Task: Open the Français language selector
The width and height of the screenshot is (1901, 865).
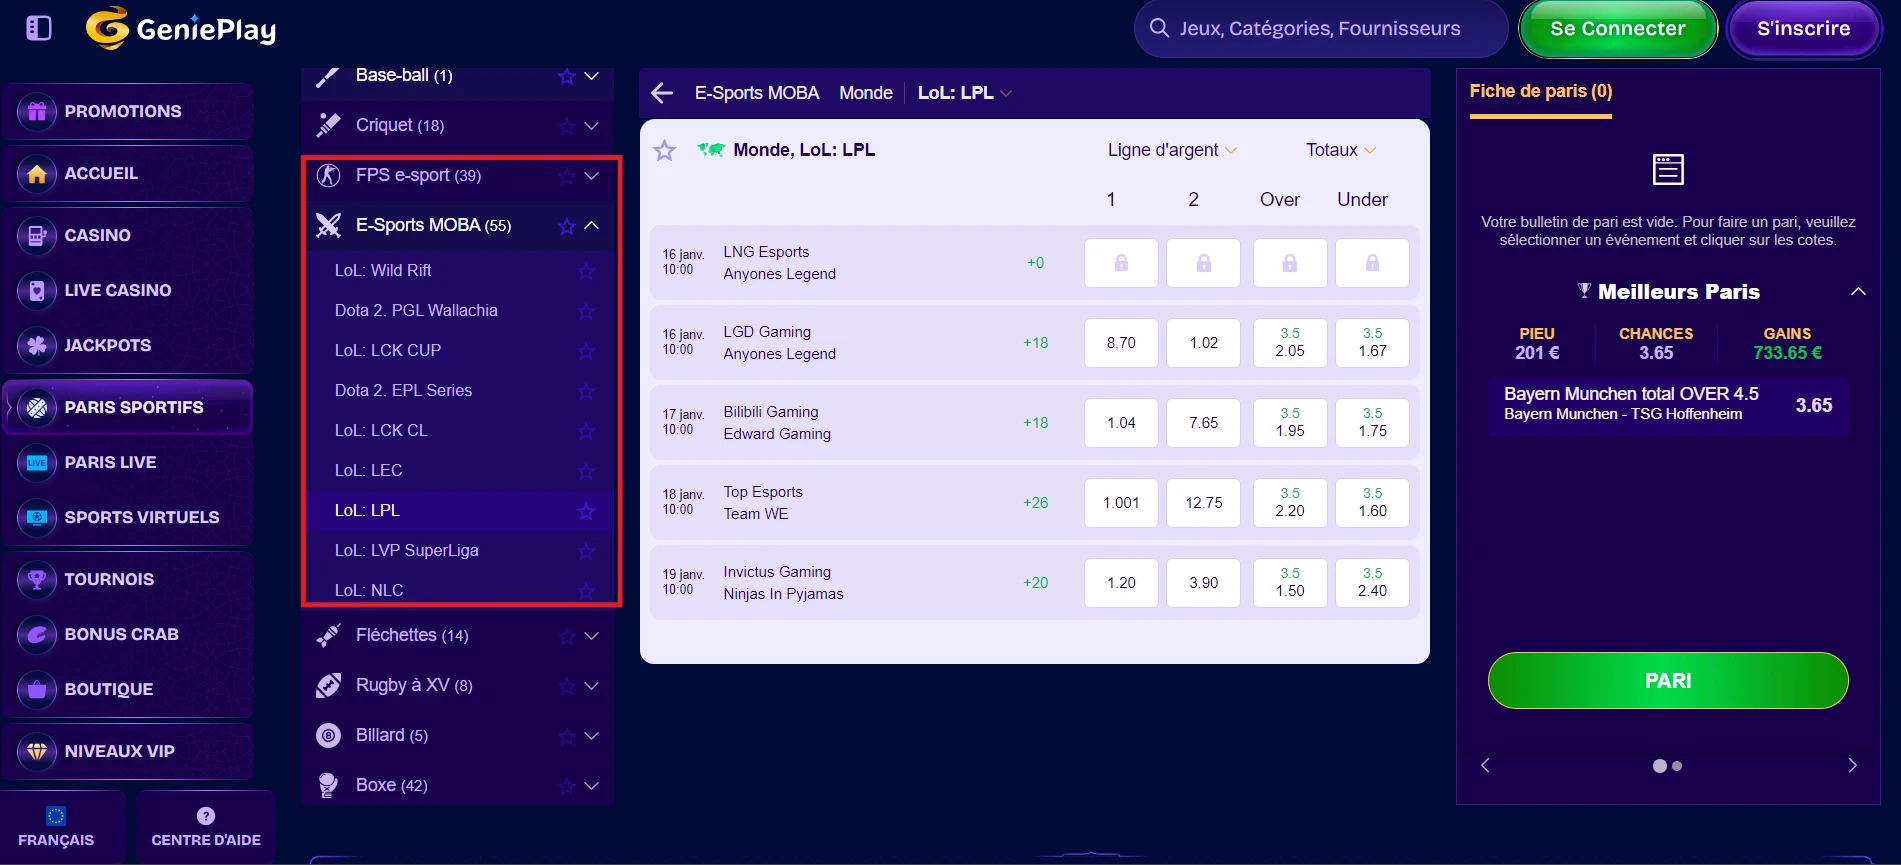Action: click(x=57, y=827)
